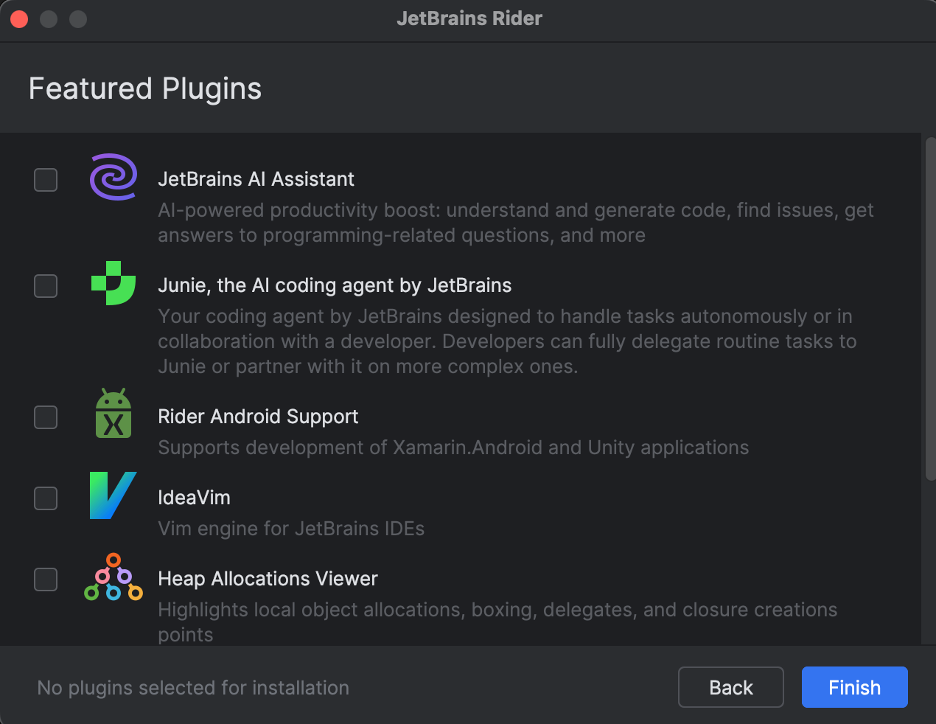The image size is (936, 724).
Task: Go back with the Back button
Action: (731, 687)
